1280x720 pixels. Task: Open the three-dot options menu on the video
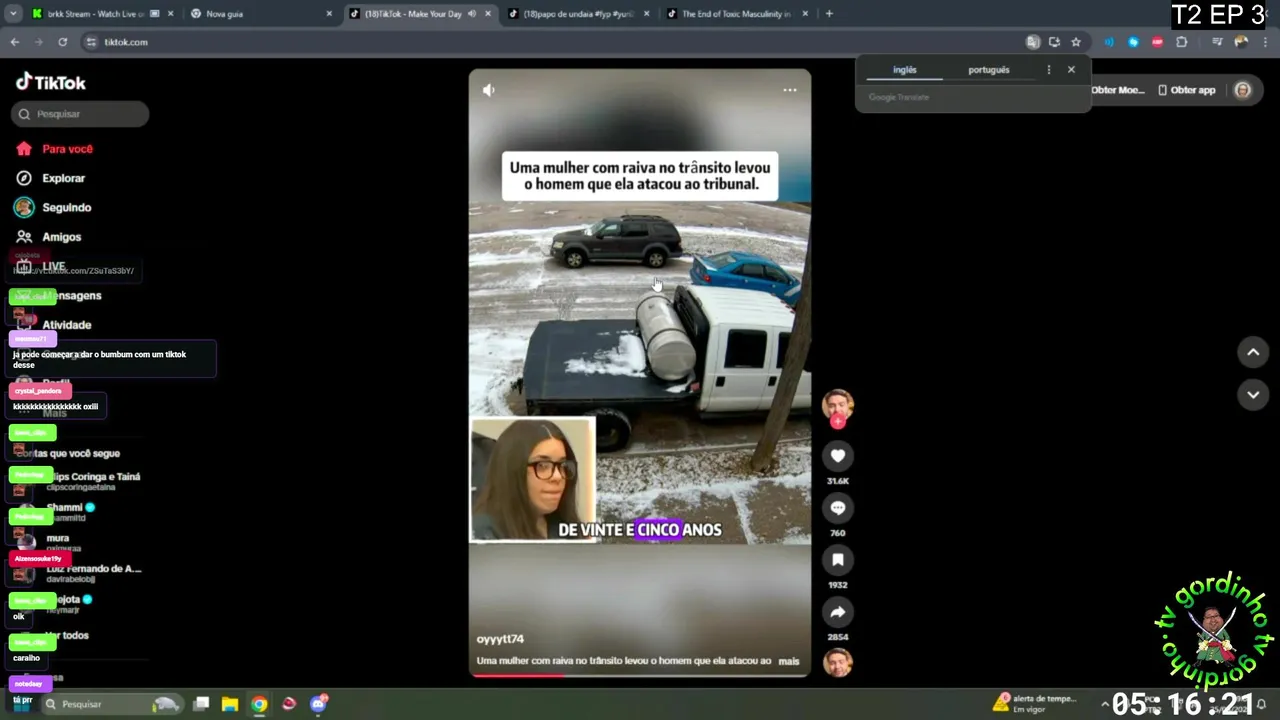790,90
